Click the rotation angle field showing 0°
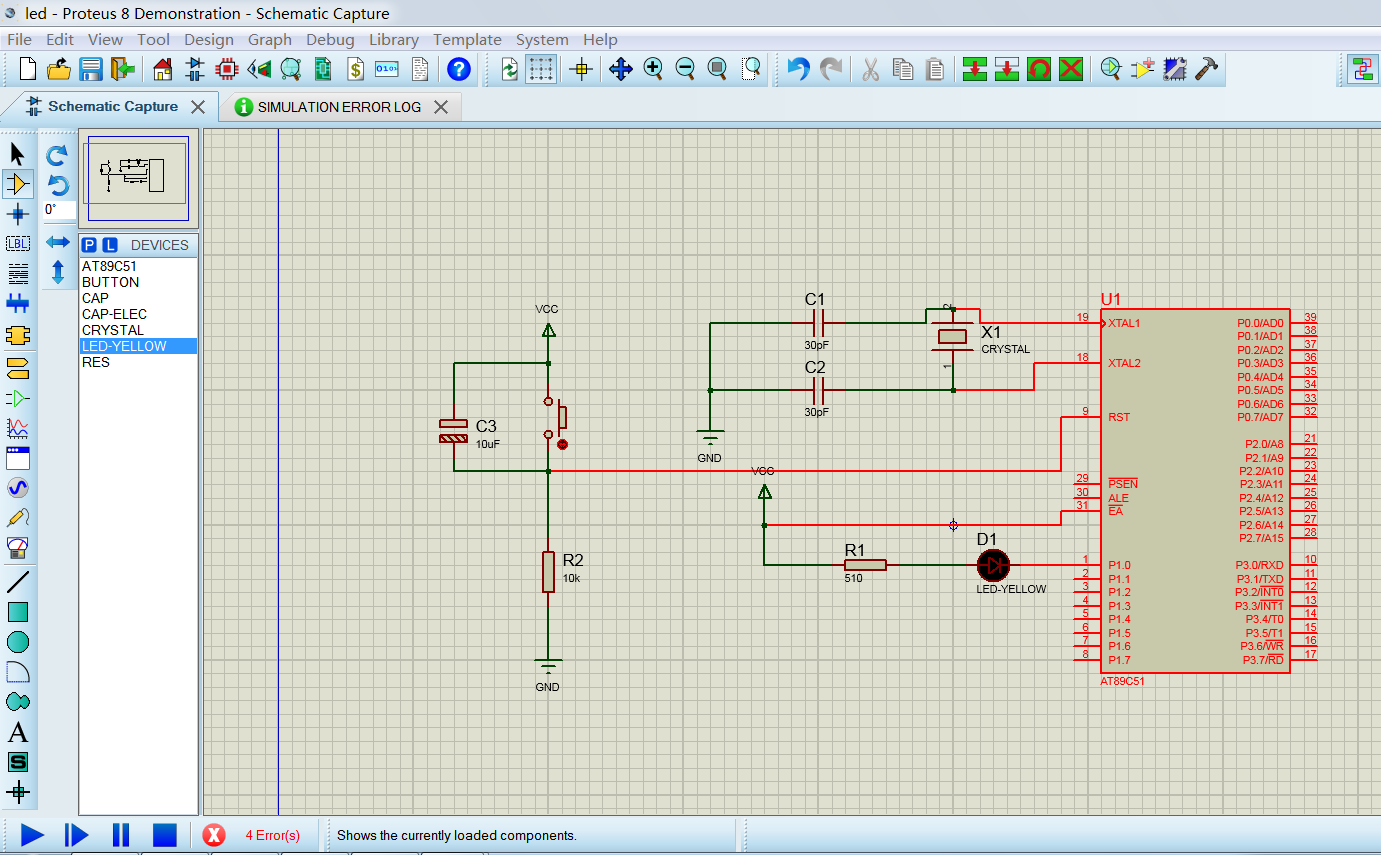 click(x=59, y=210)
